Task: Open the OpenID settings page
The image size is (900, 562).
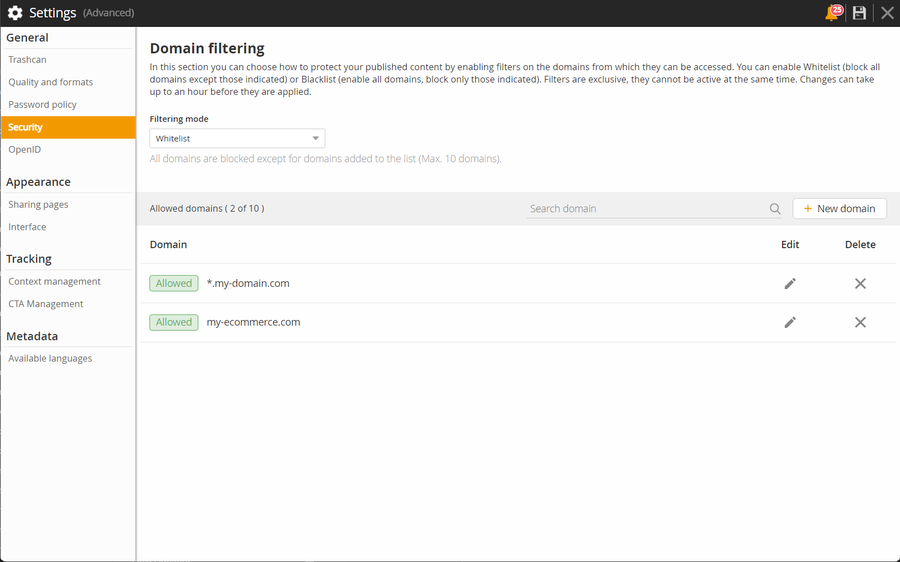Action: click(x=25, y=149)
